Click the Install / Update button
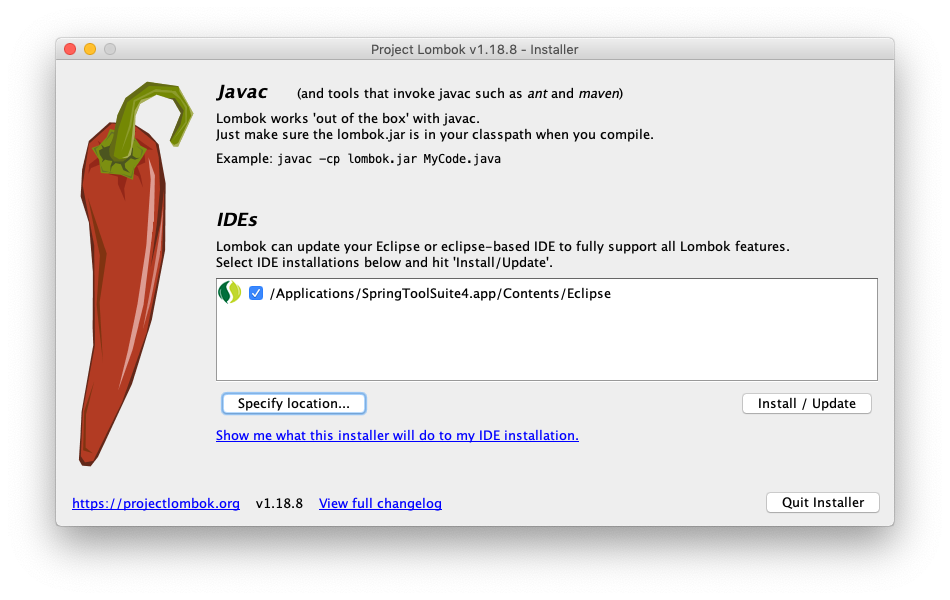This screenshot has height=600, width=950. (x=806, y=404)
